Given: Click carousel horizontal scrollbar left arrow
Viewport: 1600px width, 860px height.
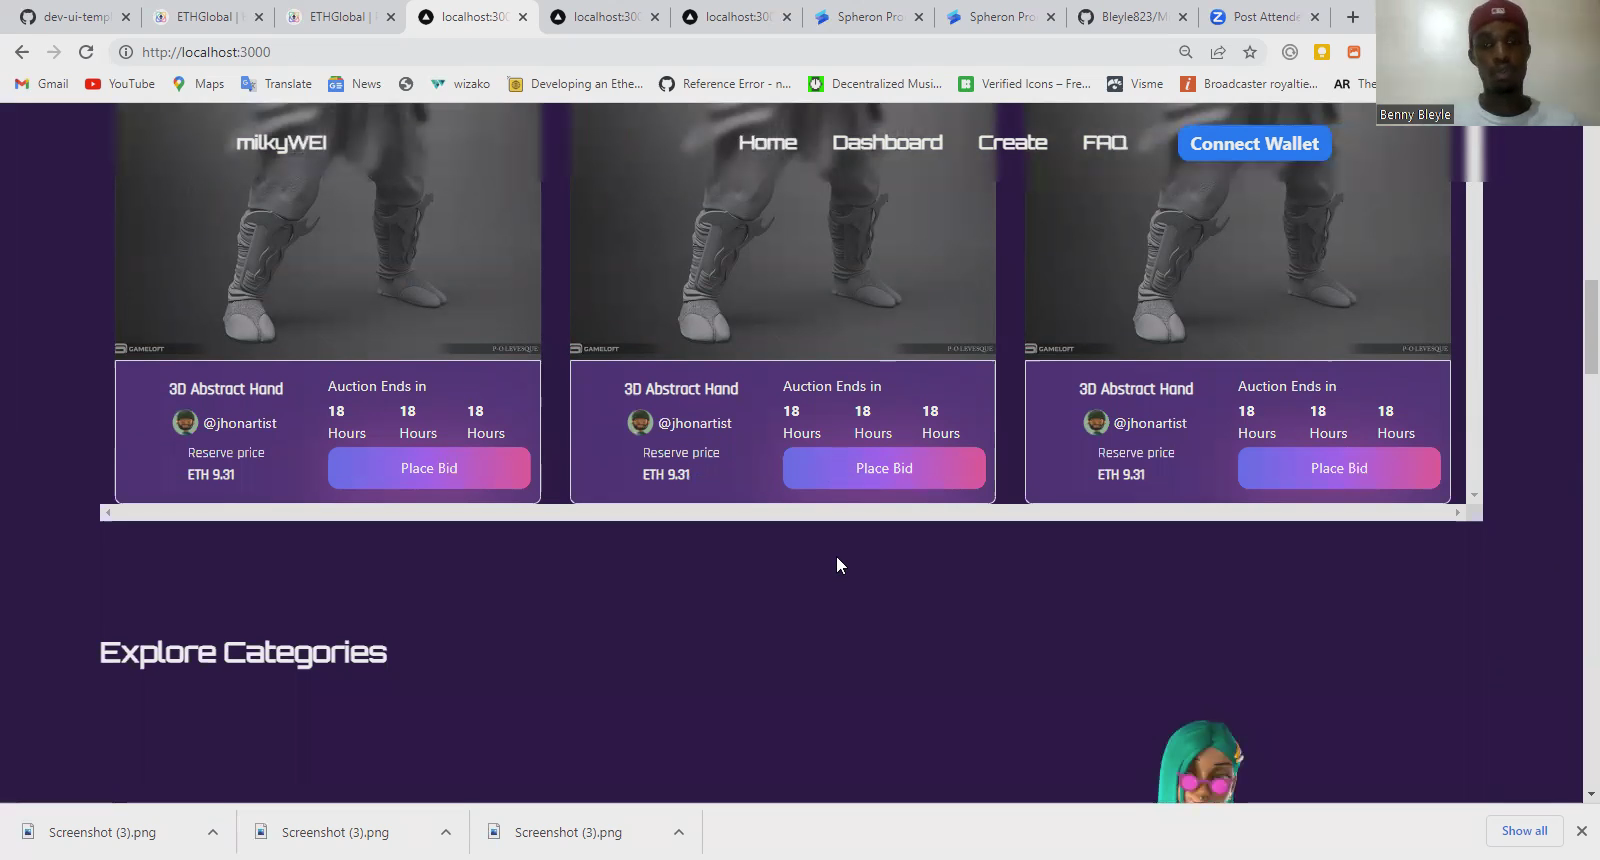Looking at the screenshot, I should [108, 512].
